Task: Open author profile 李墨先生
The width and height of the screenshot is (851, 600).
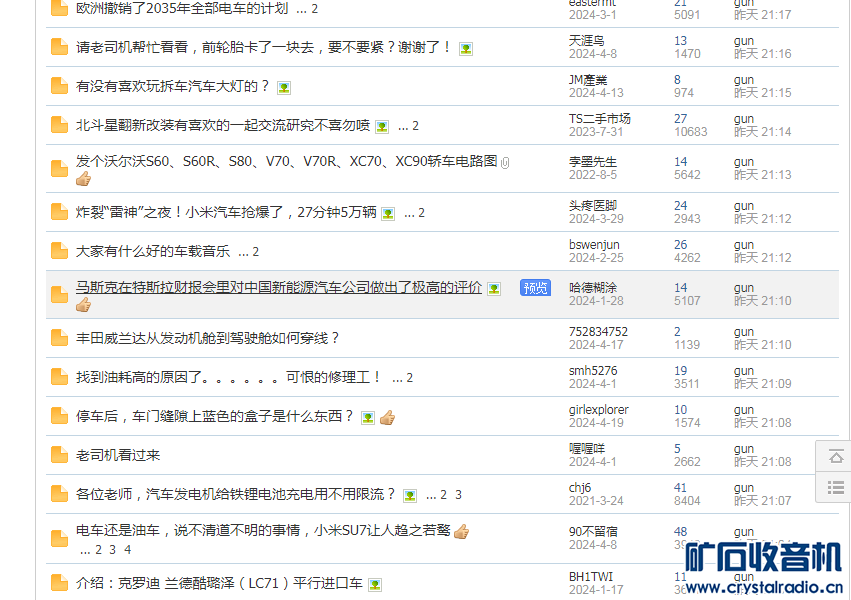Action: 593,162
